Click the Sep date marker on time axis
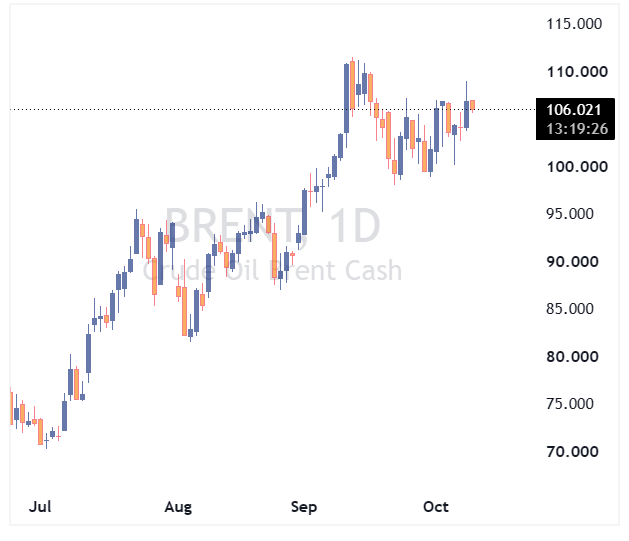 (x=304, y=507)
